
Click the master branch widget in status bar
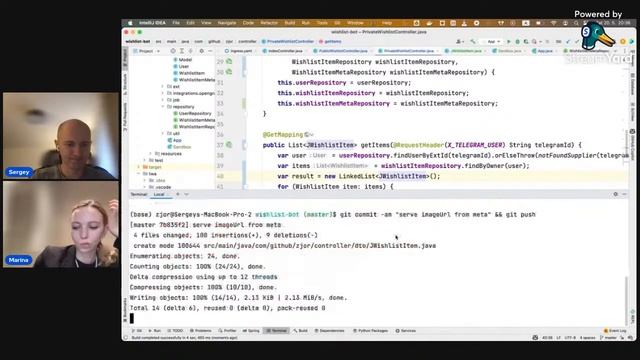point(608,338)
